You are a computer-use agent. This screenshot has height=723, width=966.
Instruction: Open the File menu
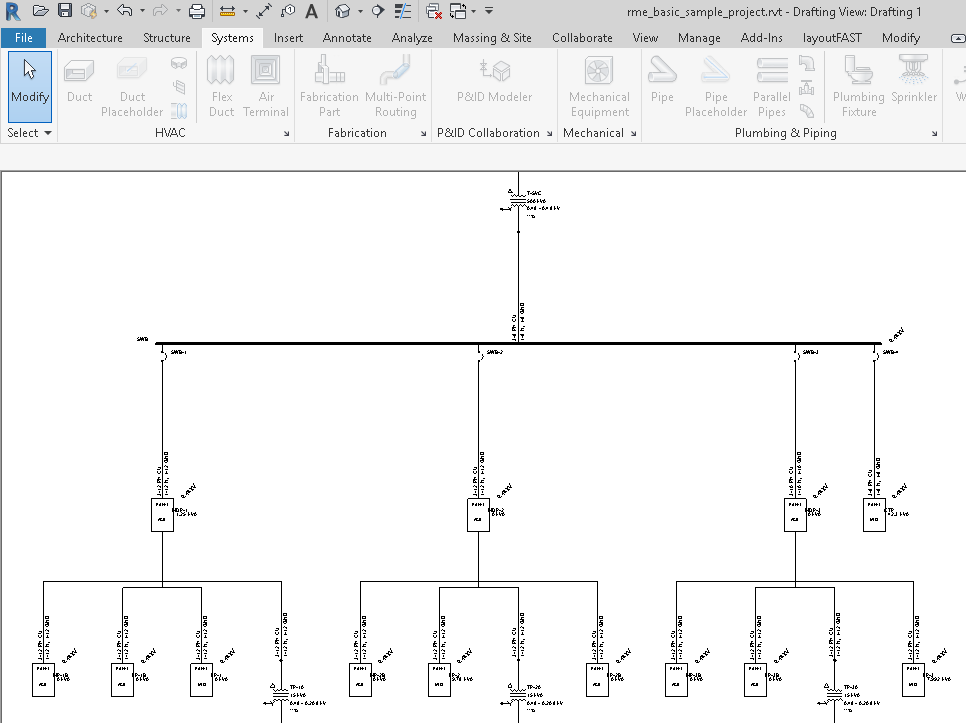23,37
